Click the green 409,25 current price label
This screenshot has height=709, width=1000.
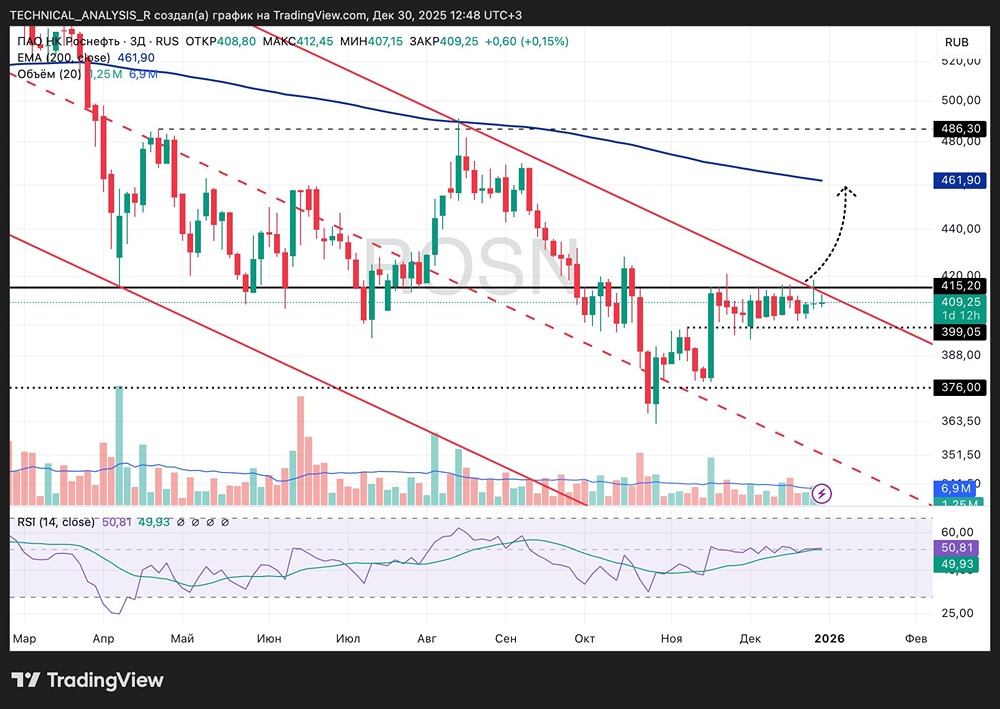click(960, 302)
